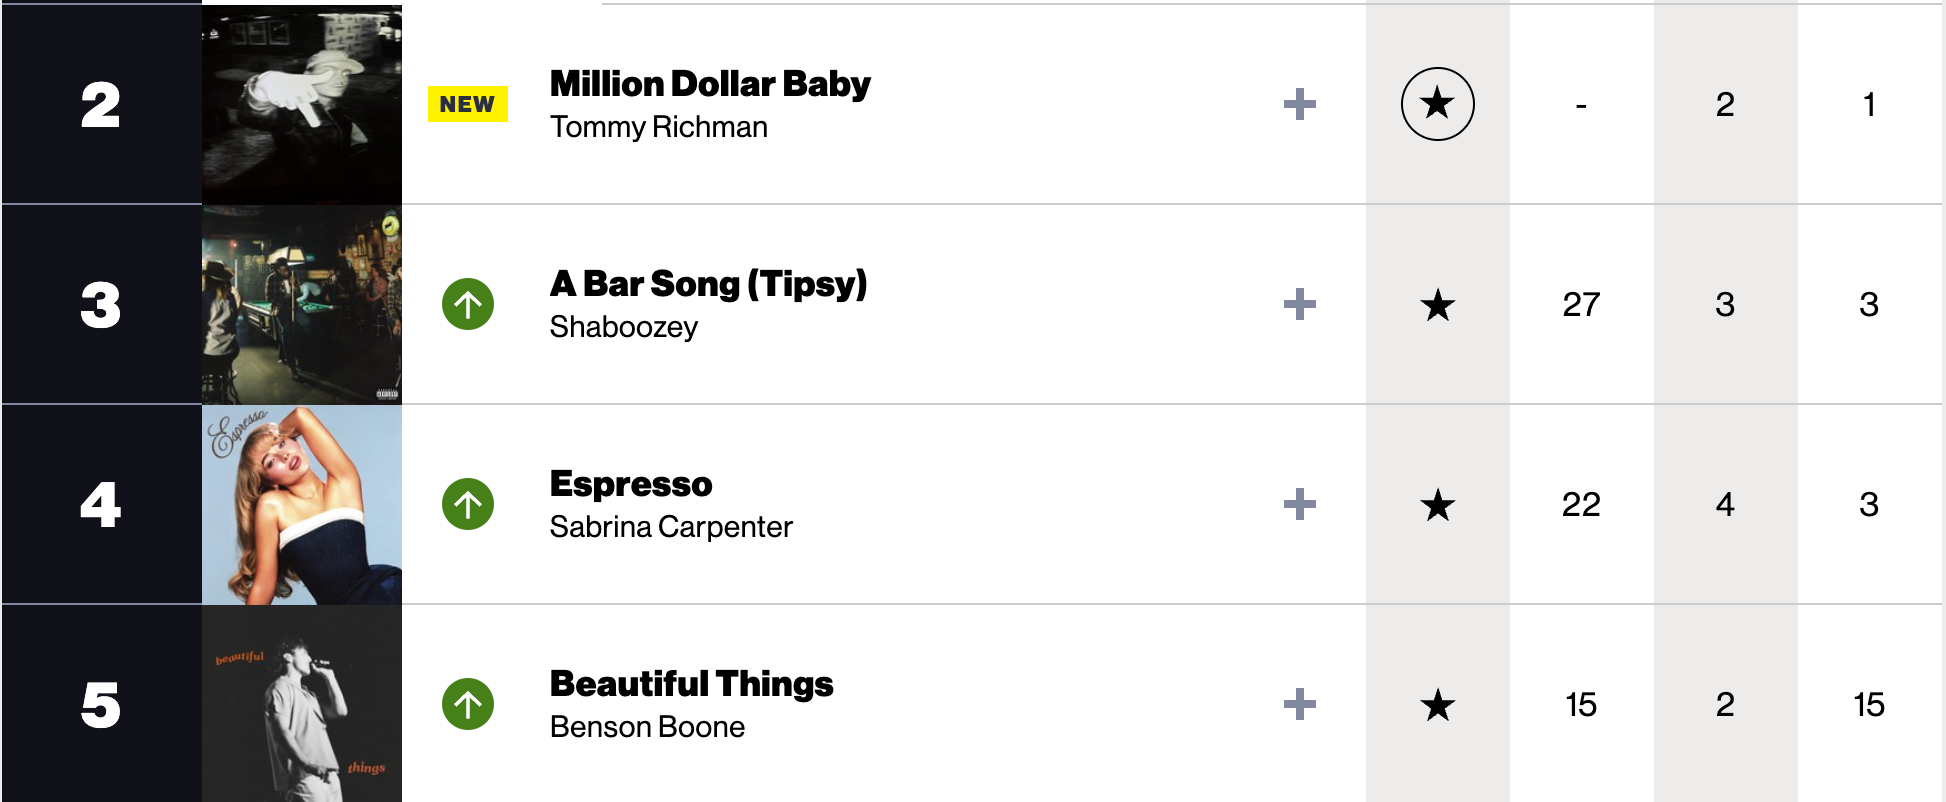Click the yellow NEW badge

pos(468,104)
